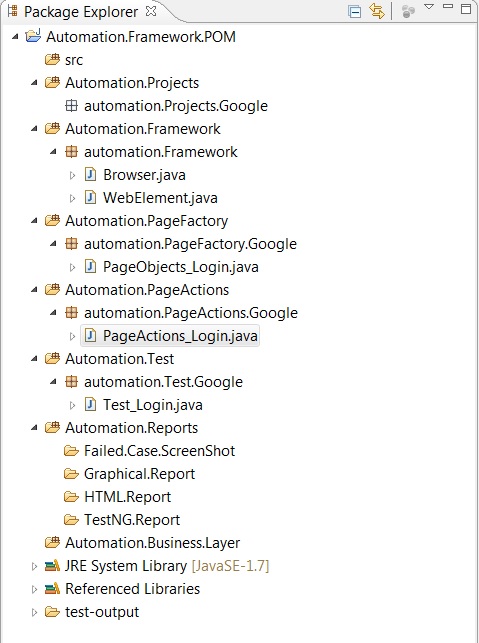Expand the JRE System Library node
Viewport: 479px width, 643px height.
click(x=34, y=566)
